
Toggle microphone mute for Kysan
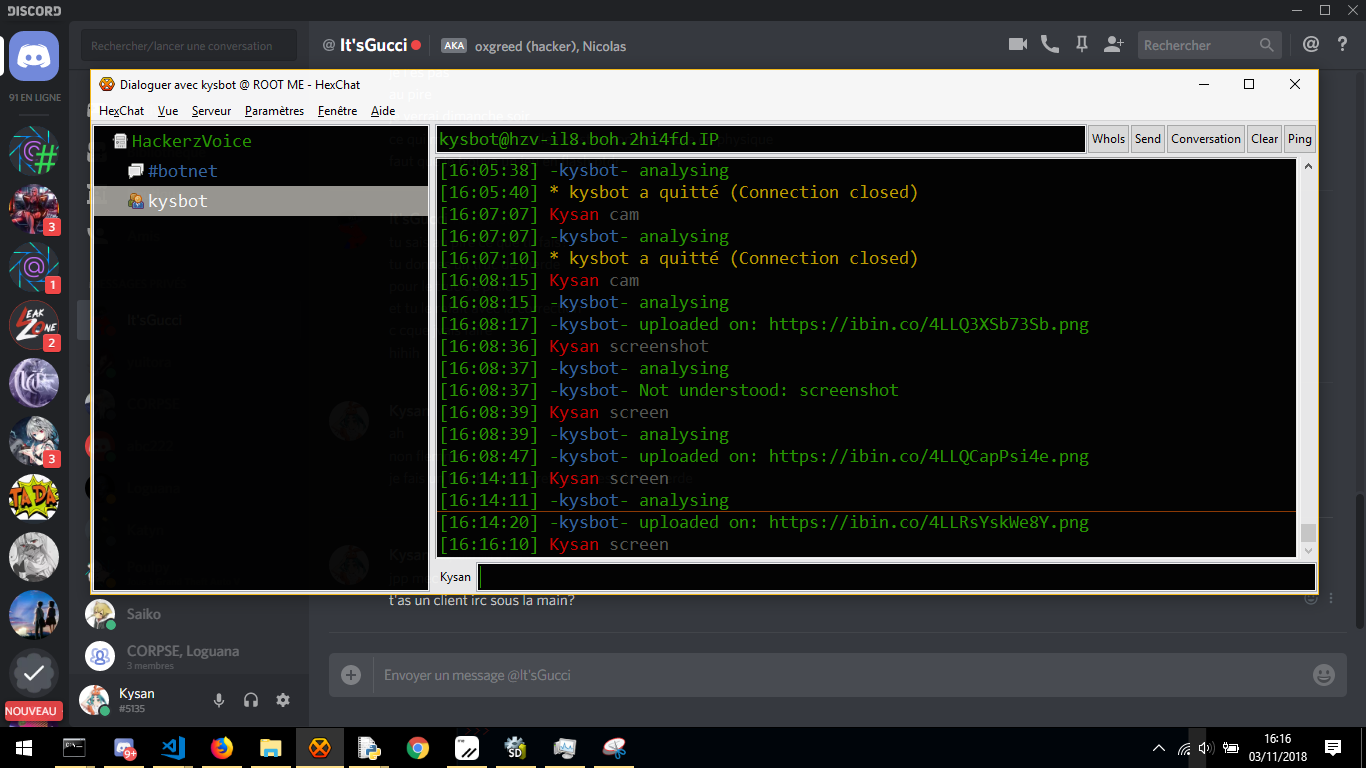[219, 700]
